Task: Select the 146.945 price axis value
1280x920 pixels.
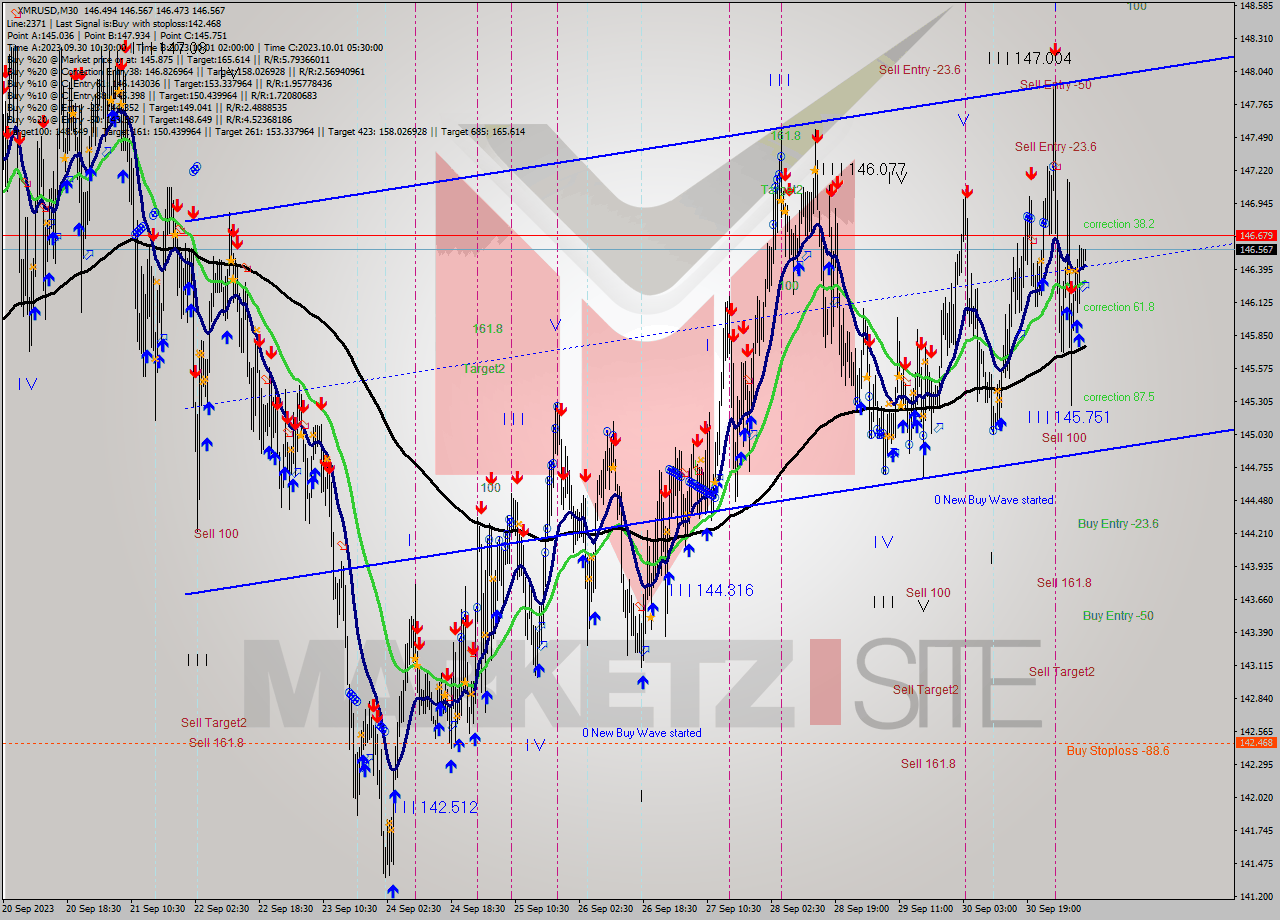Action: point(1256,203)
